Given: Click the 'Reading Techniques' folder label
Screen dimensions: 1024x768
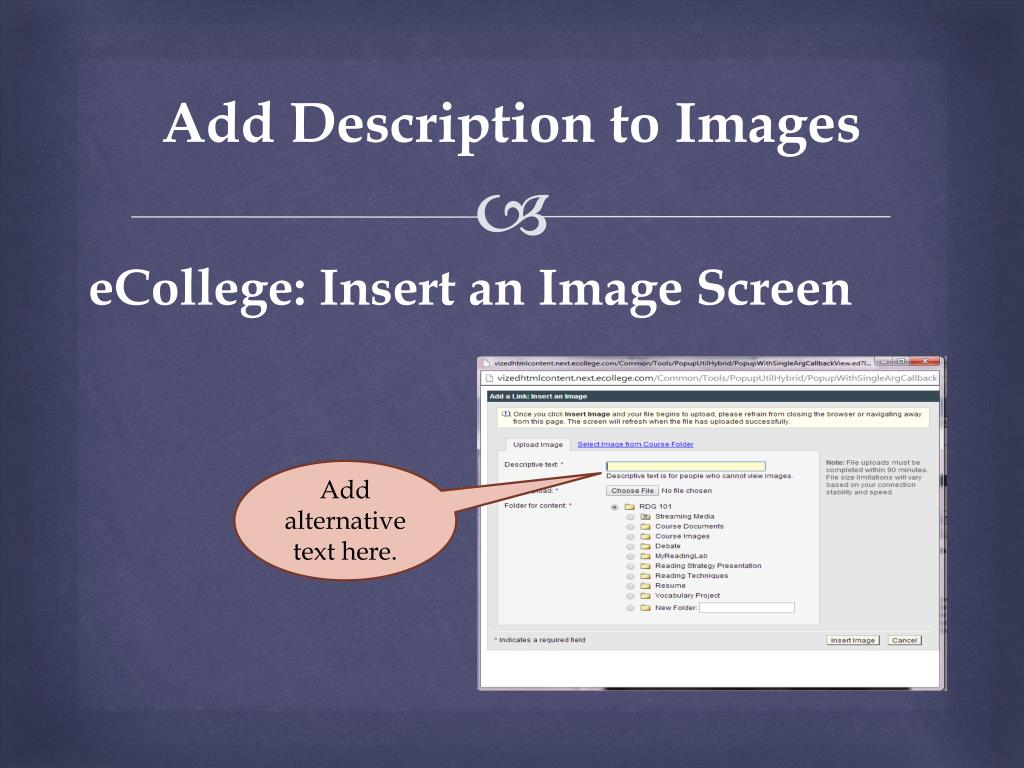Looking at the screenshot, I should [691, 576].
